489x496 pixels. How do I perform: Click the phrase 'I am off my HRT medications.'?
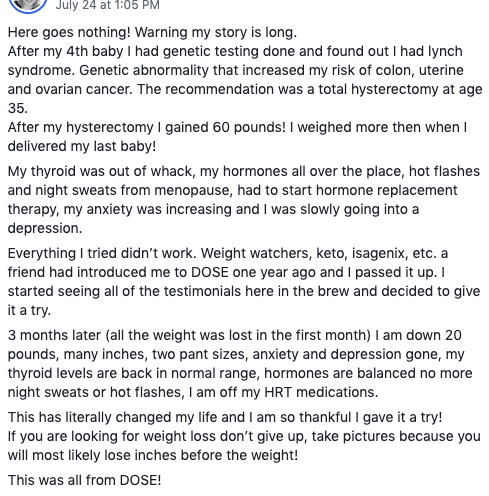tap(283, 392)
